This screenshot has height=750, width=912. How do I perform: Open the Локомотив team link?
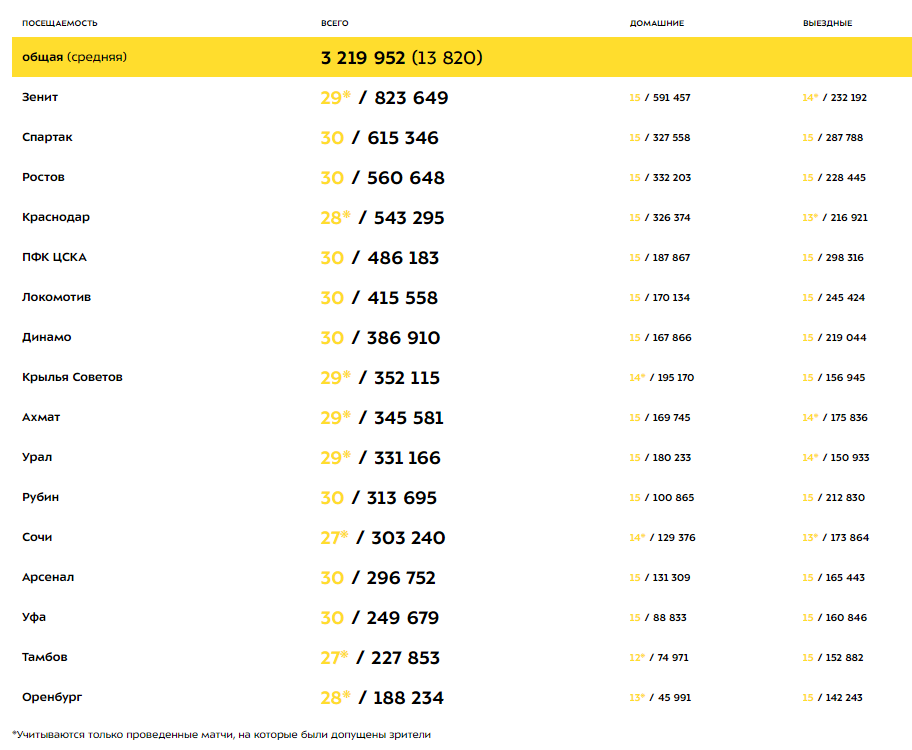(58, 297)
